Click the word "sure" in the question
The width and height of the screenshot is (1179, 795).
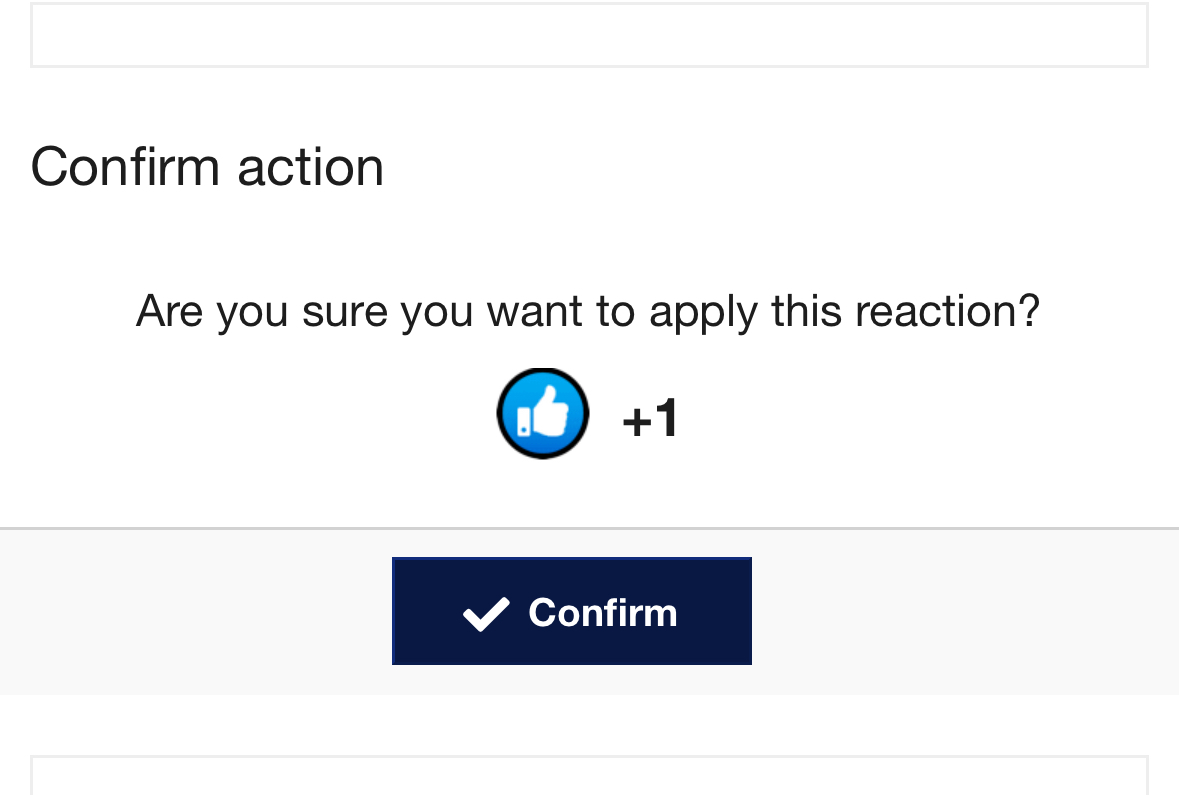click(x=344, y=311)
